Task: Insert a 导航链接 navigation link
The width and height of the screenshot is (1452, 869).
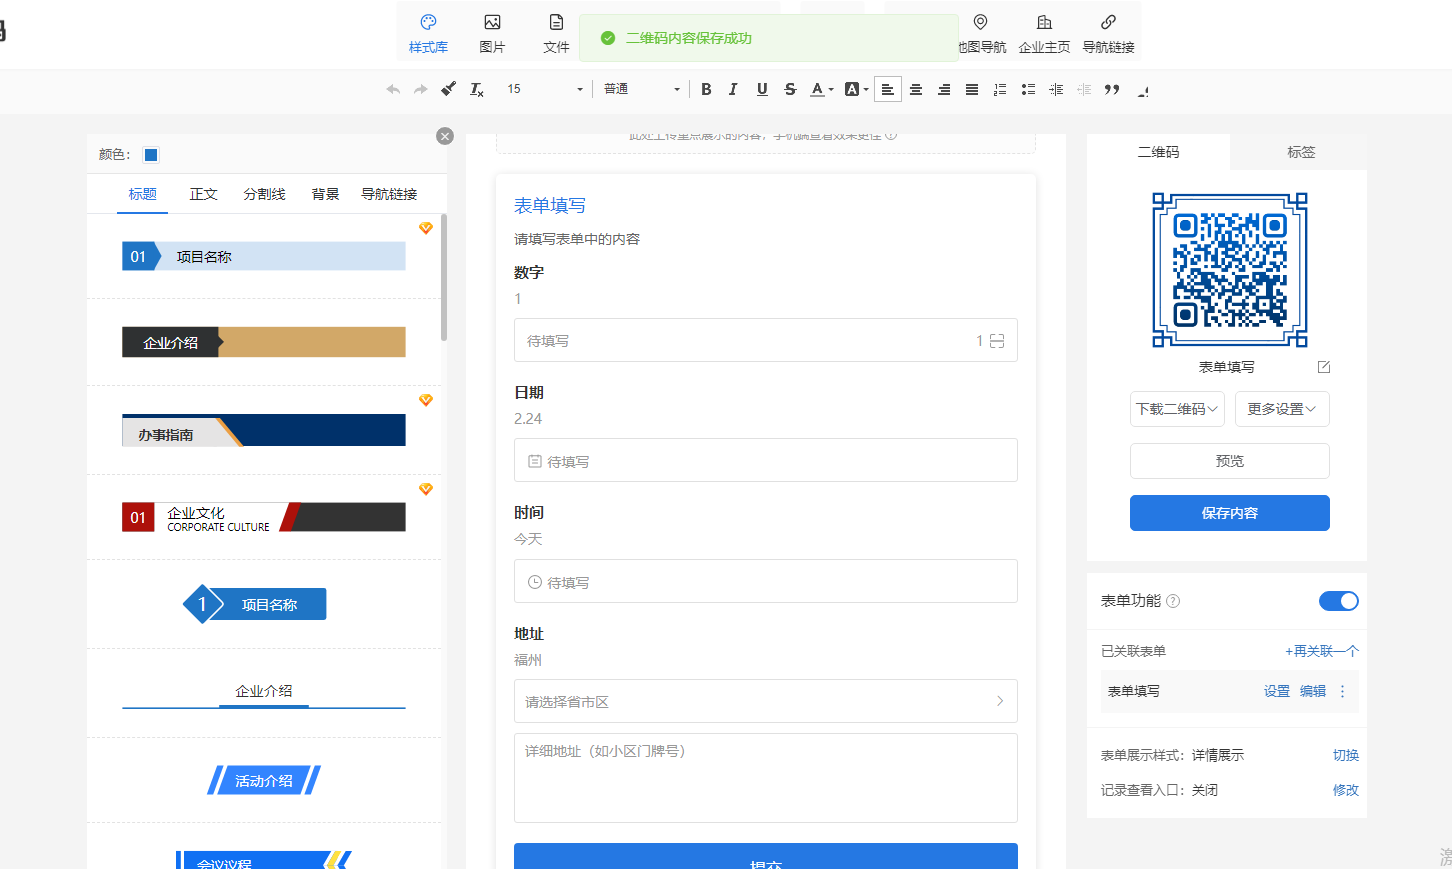Action: (x=1108, y=34)
